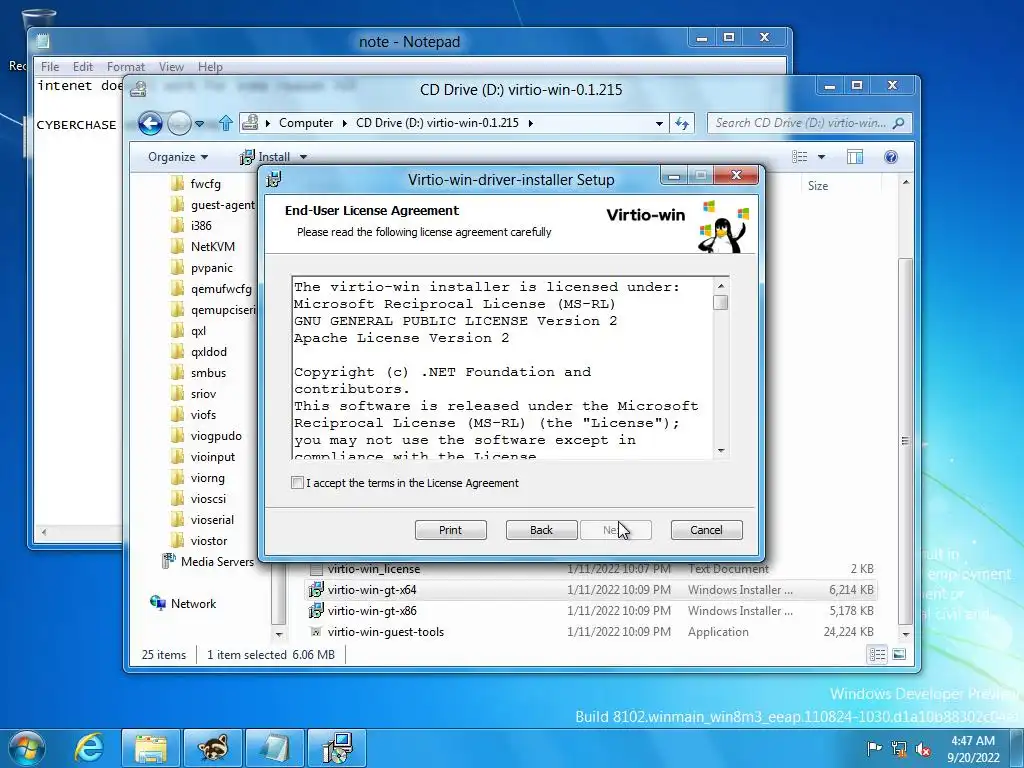Expand chevron after Computer breadcrumb
This screenshot has width=1024, height=768.
coord(345,123)
